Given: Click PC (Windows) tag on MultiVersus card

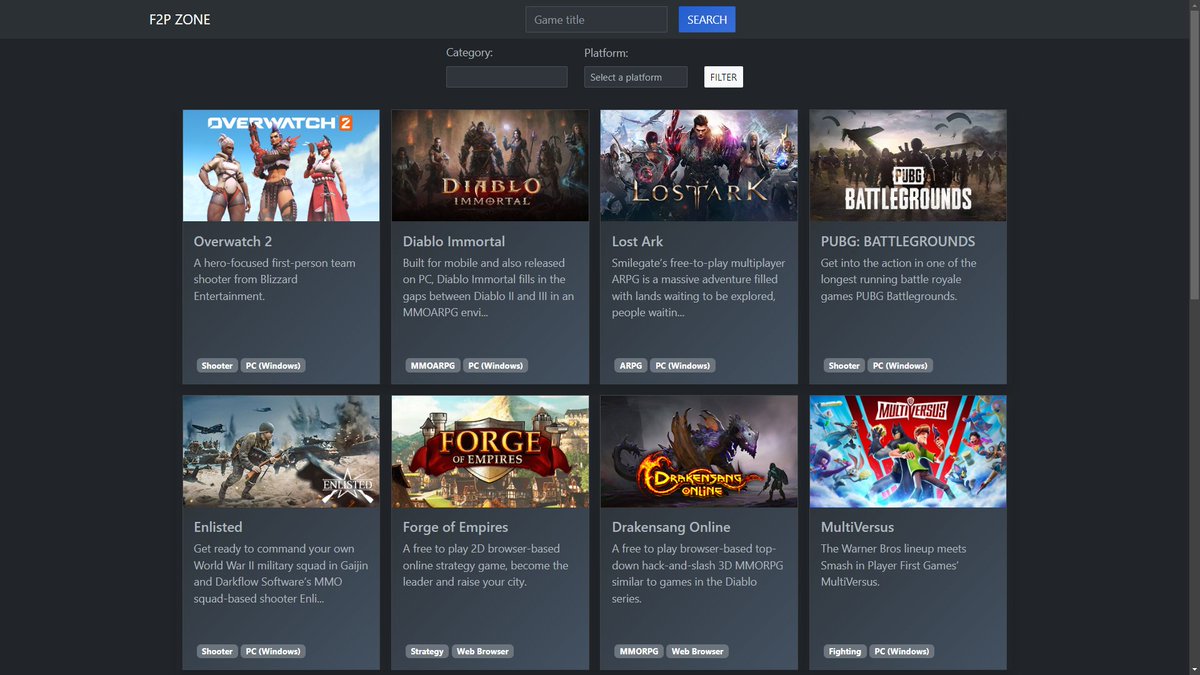Looking at the screenshot, I should [x=902, y=651].
